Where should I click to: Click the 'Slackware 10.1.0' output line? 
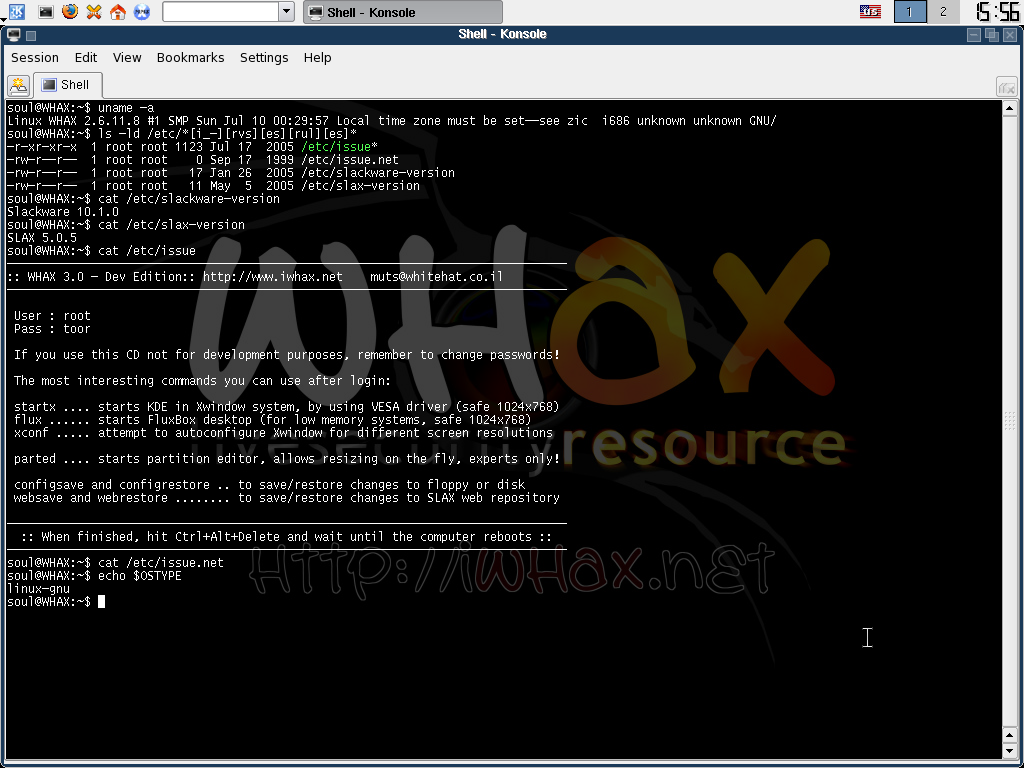click(63, 212)
